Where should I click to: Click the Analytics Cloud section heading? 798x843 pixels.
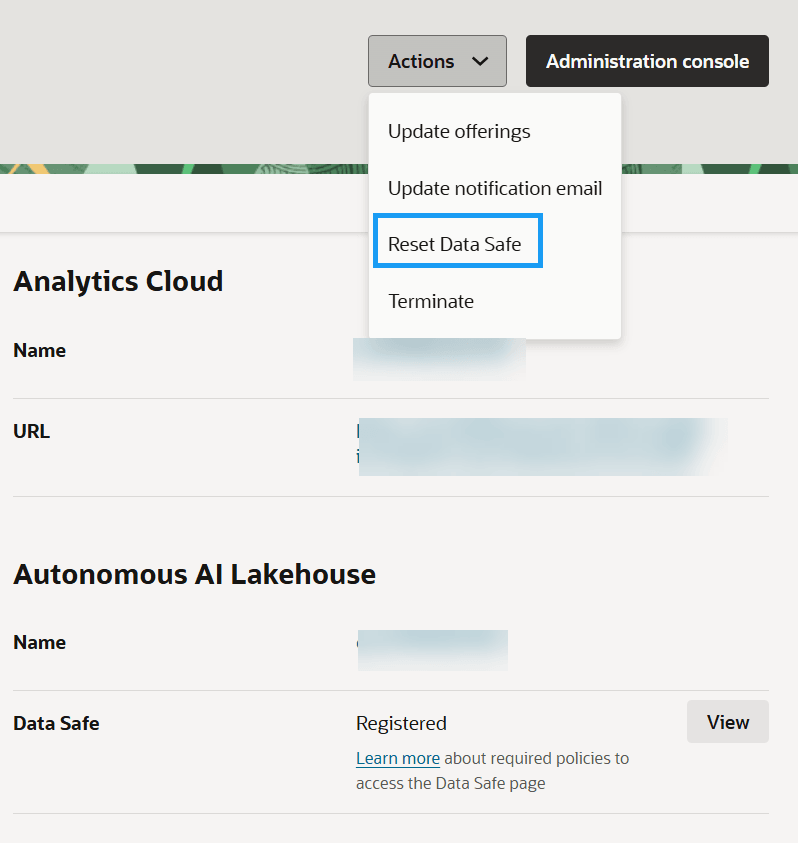click(118, 281)
